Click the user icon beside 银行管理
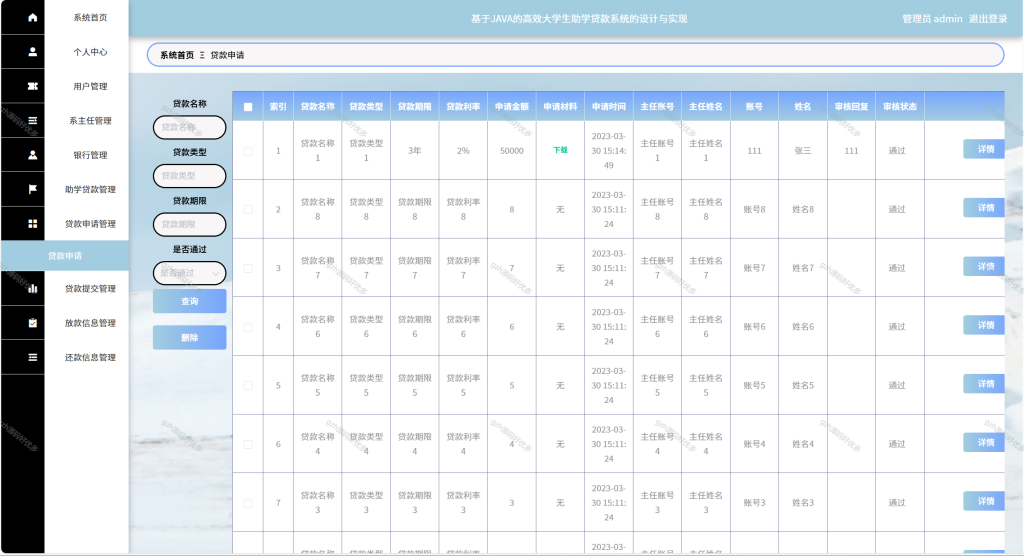Image resolution: width=1024 pixels, height=556 pixels. 33,155
